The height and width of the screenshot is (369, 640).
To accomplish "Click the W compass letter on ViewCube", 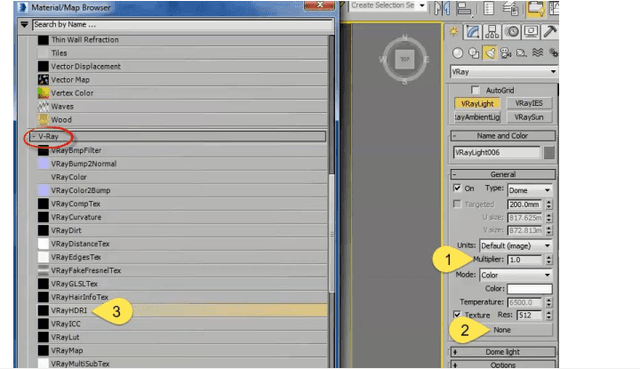I will click(382, 60).
